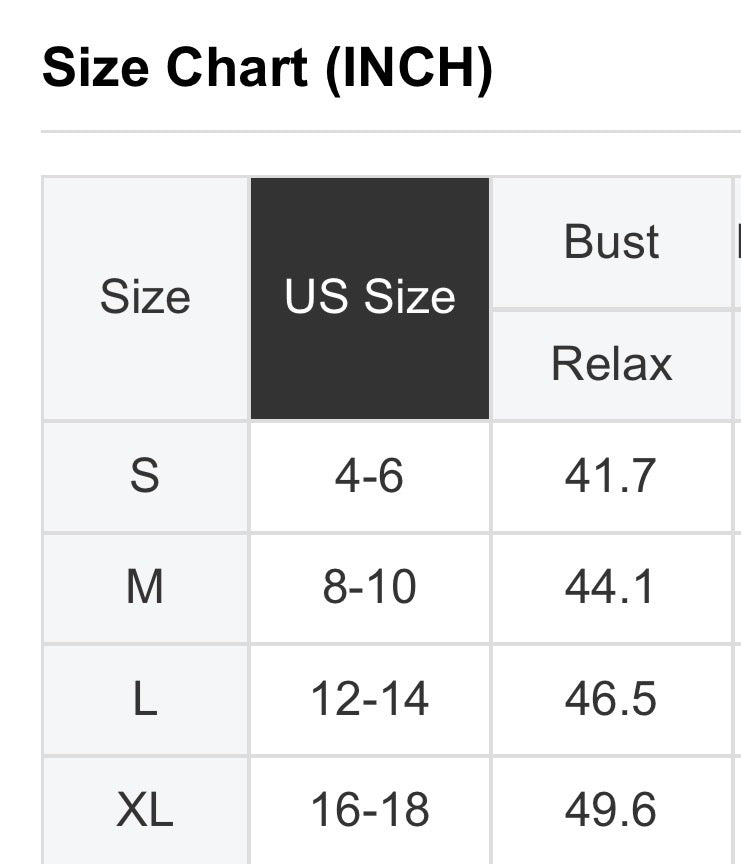Click the 4-6 US size cell

370,476
